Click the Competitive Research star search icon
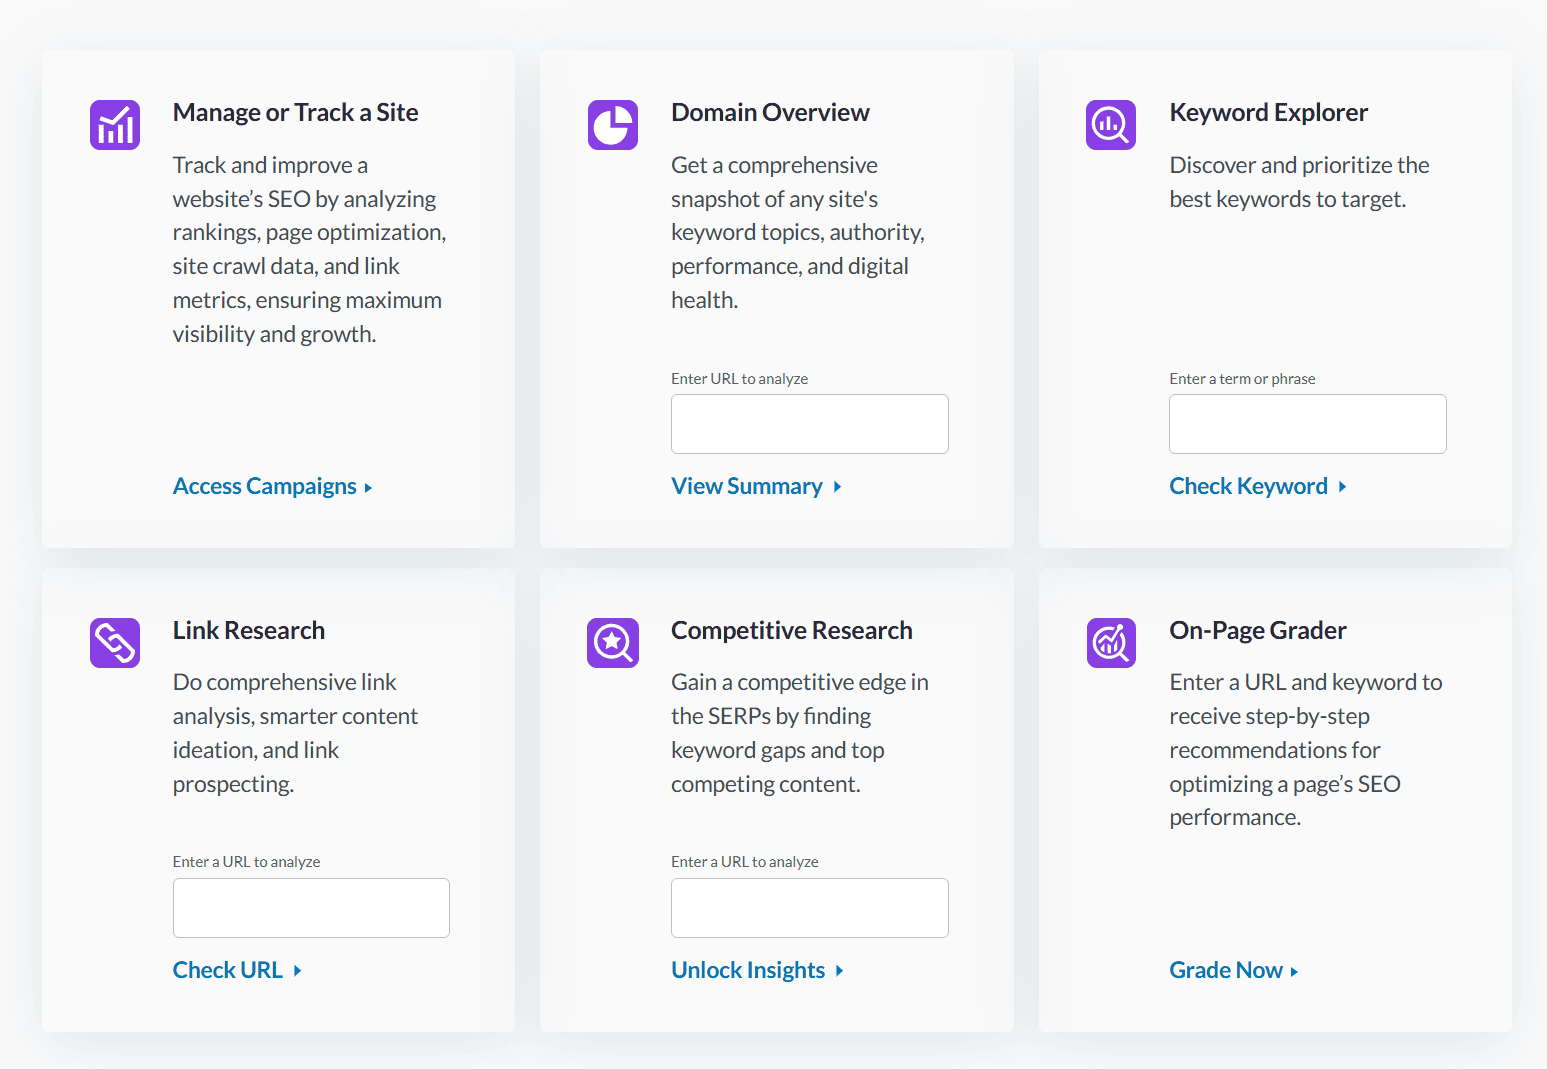The width and height of the screenshot is (1547, 1069). [612, 642]
